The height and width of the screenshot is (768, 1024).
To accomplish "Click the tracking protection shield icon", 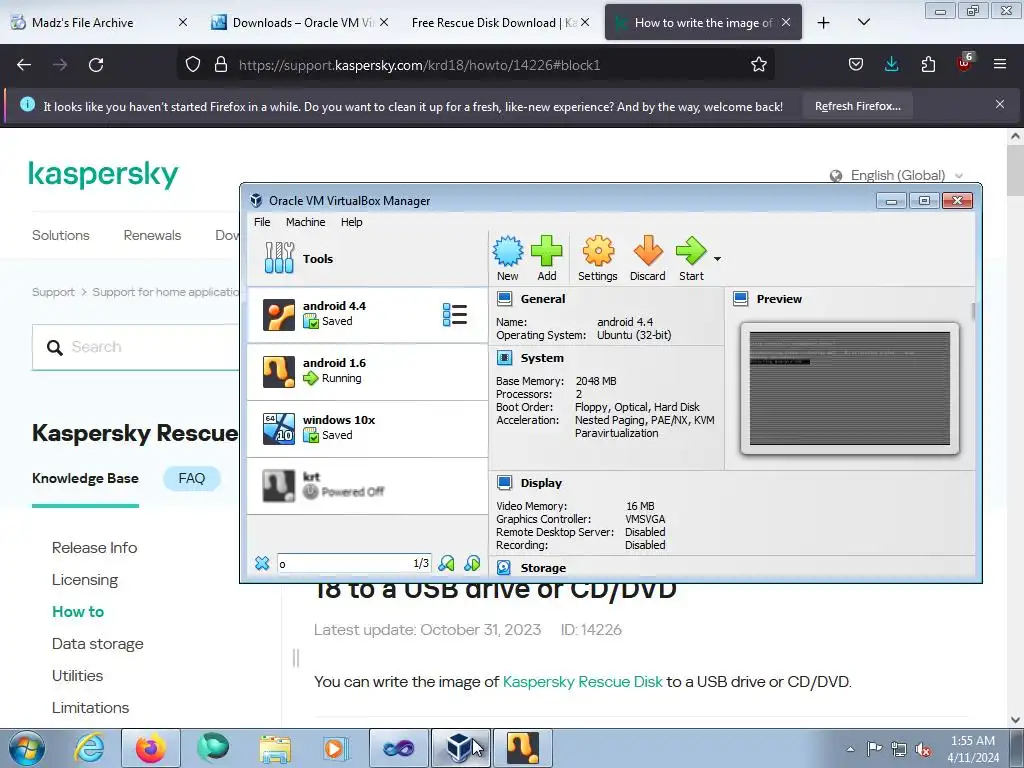I will pyautogui.click(x=193, y=65).
